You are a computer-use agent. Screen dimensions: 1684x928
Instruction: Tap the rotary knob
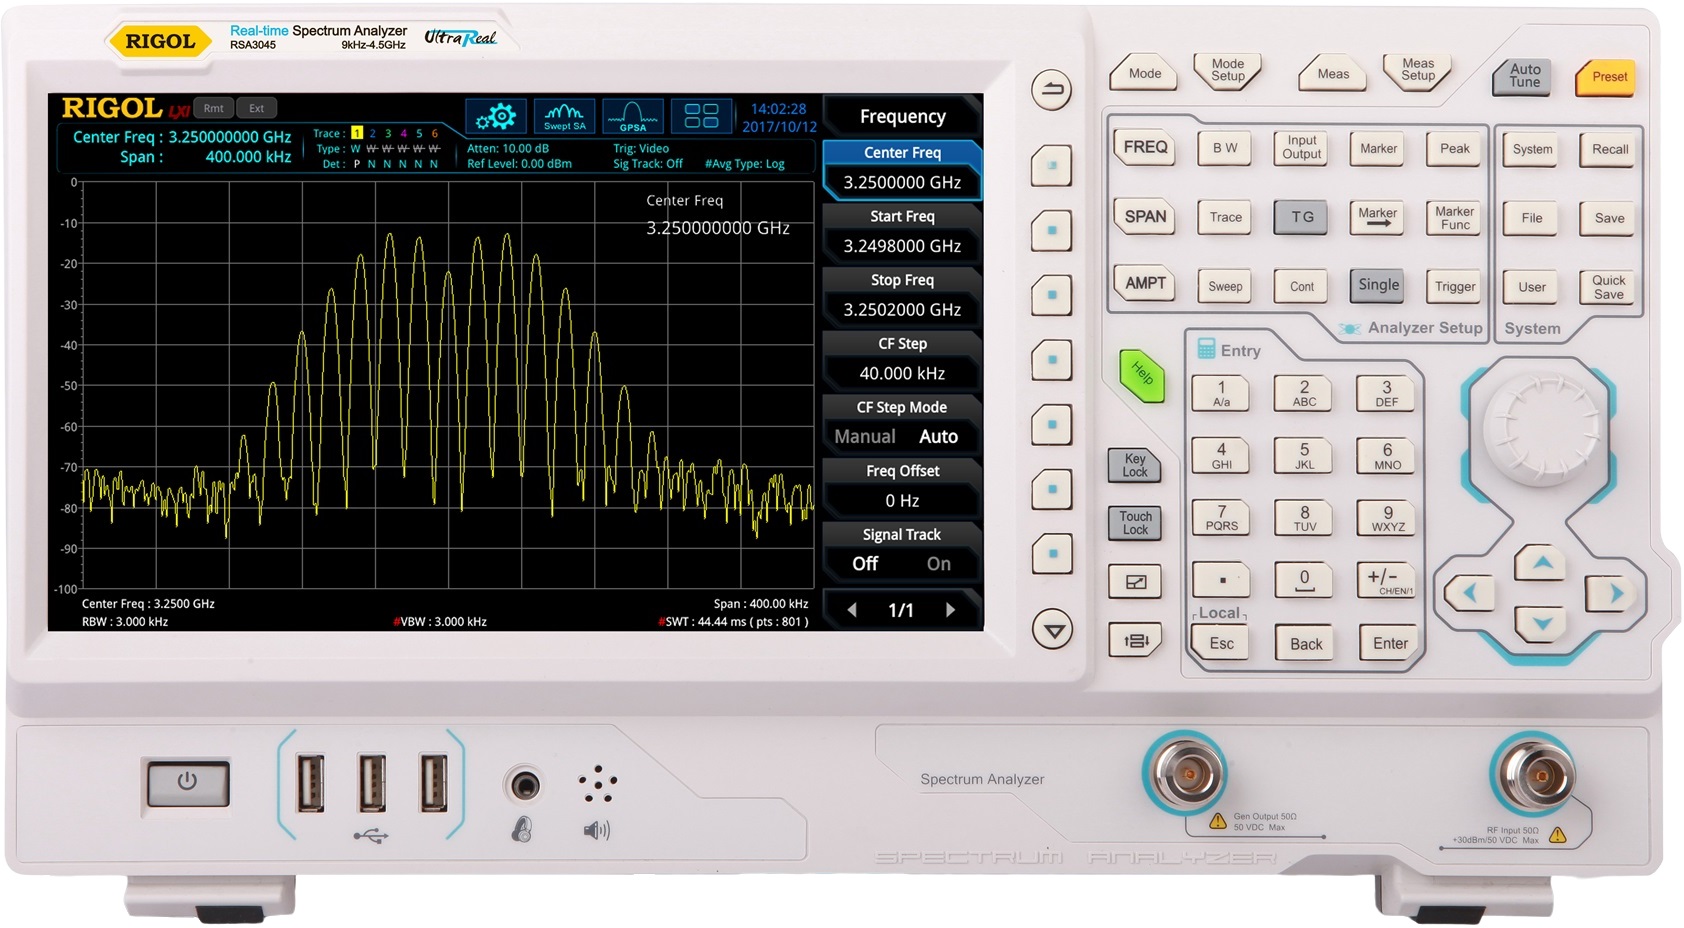[x=1541, y=428]
